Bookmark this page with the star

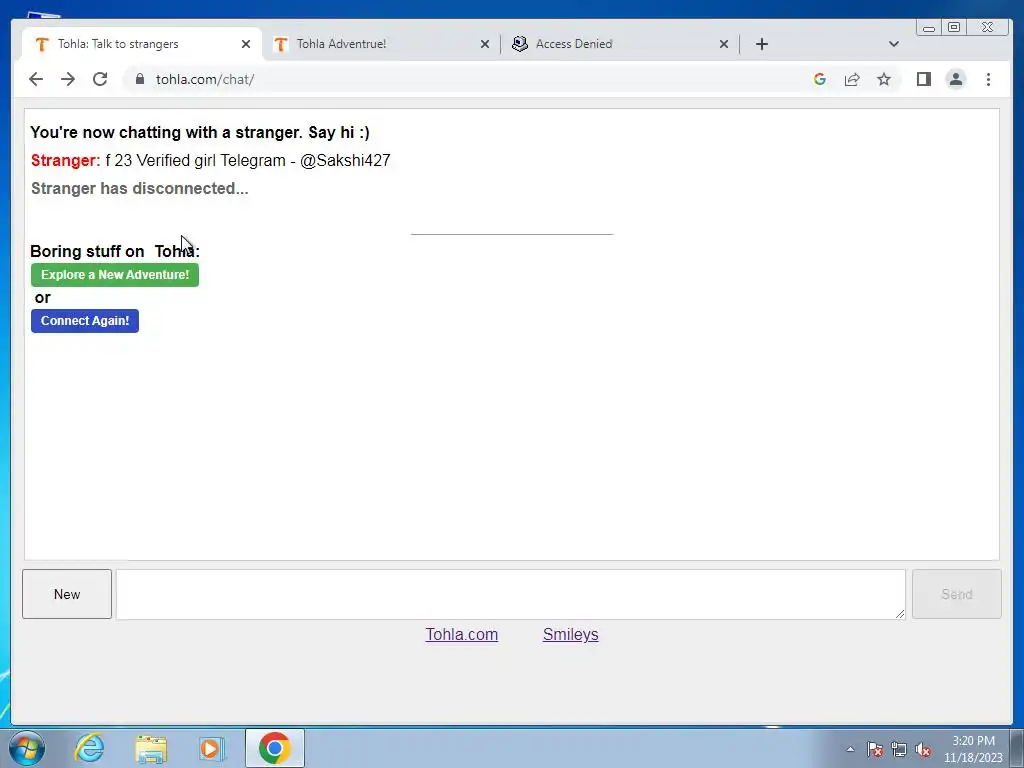pyautogui.click(x=884, y=79)
